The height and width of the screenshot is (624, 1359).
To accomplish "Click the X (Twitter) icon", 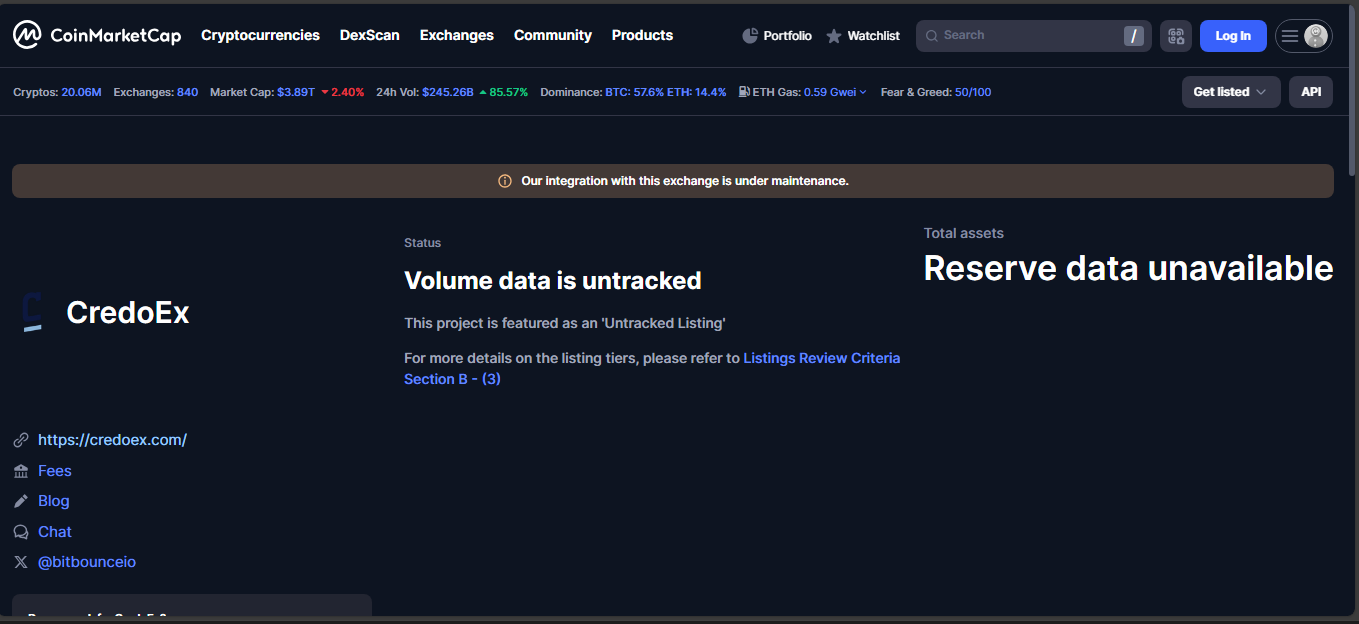I will pos(21,562).
